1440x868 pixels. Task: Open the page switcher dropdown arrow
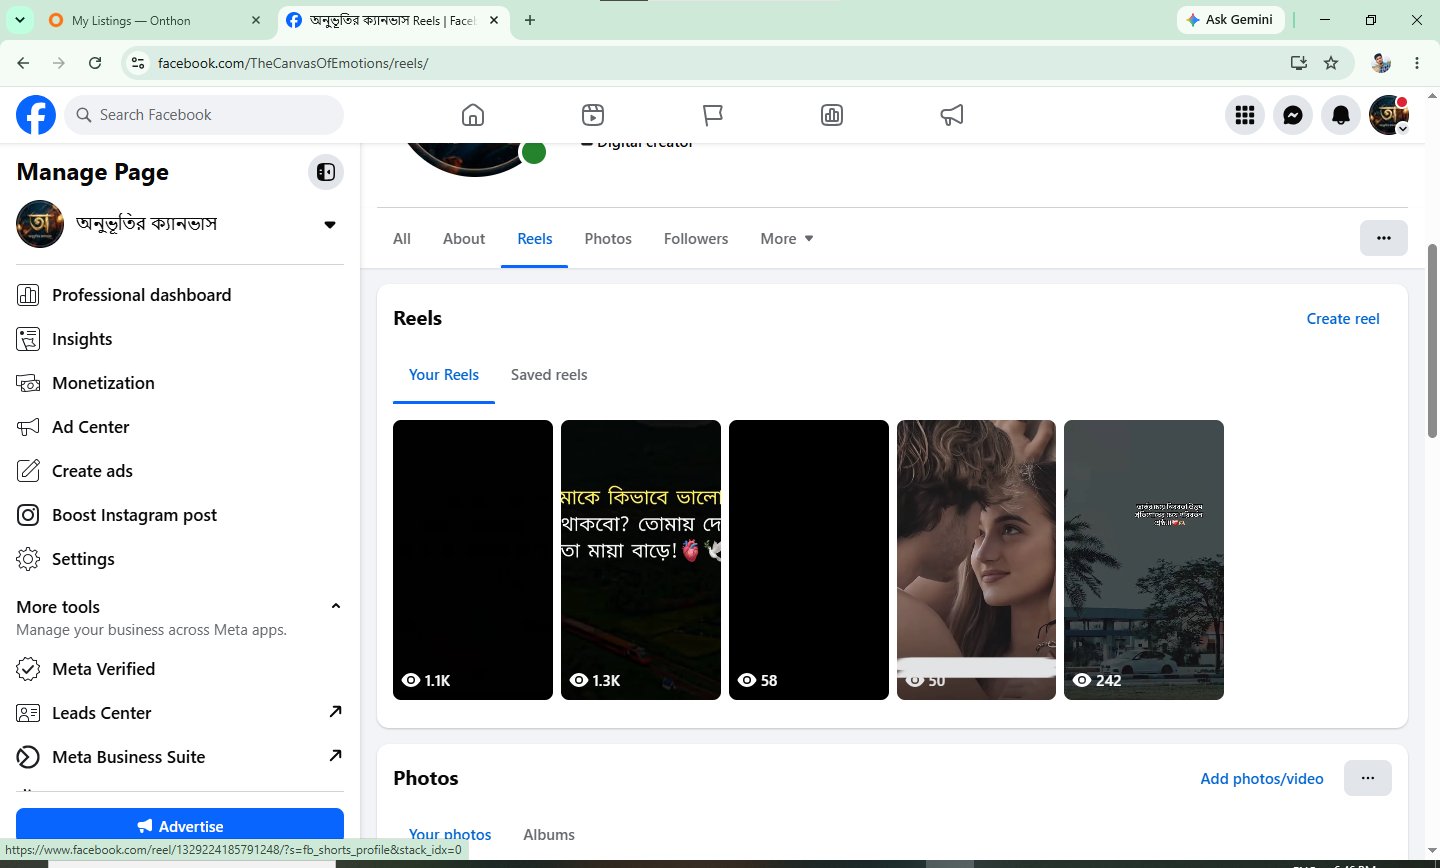point(330,224)
